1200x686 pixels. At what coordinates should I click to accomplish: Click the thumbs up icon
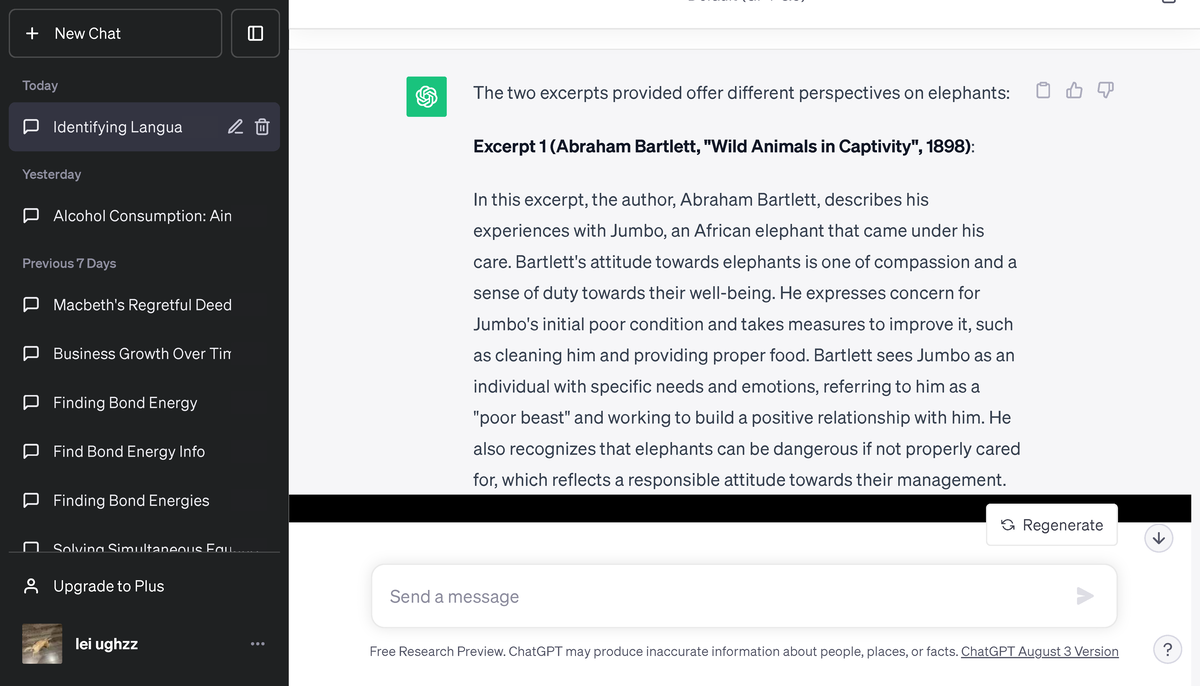point(1074,91)
